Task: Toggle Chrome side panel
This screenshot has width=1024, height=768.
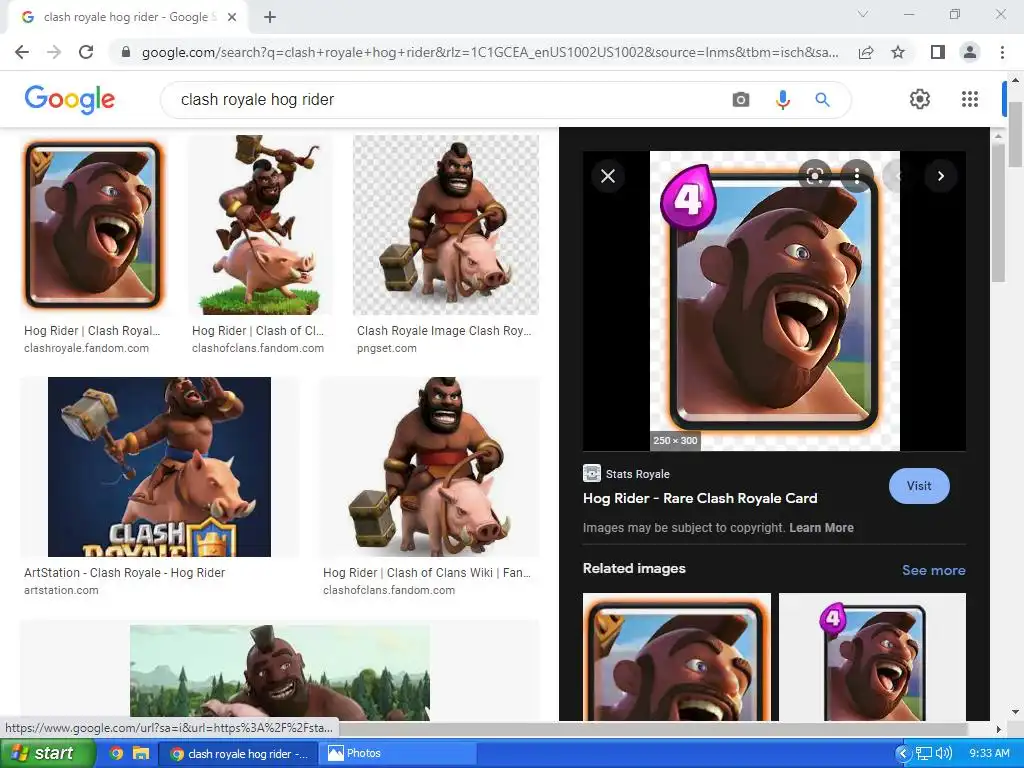Action: pyautogui.click(x=938, y=52)
